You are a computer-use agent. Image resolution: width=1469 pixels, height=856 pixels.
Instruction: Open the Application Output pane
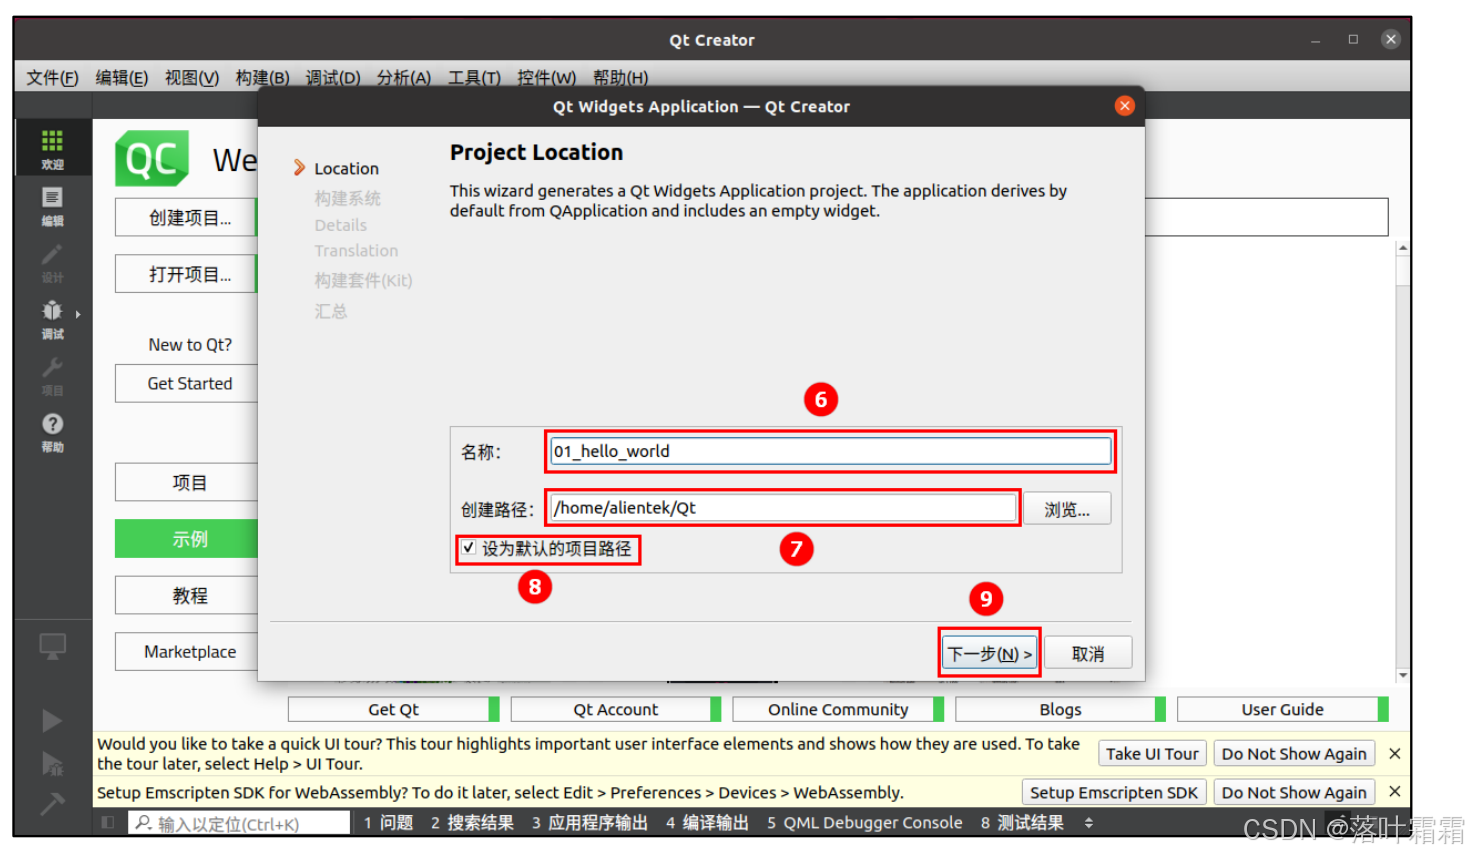coord(590,822)
